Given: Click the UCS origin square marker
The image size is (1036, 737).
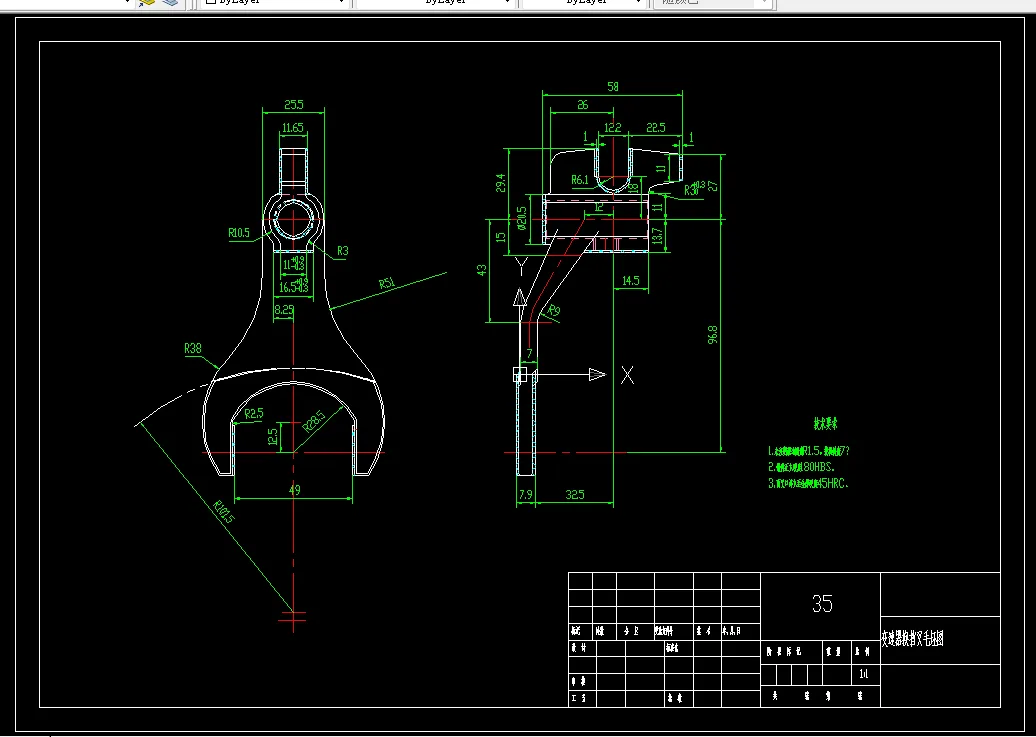Looking at the screenshot, I should pos(520,375).
